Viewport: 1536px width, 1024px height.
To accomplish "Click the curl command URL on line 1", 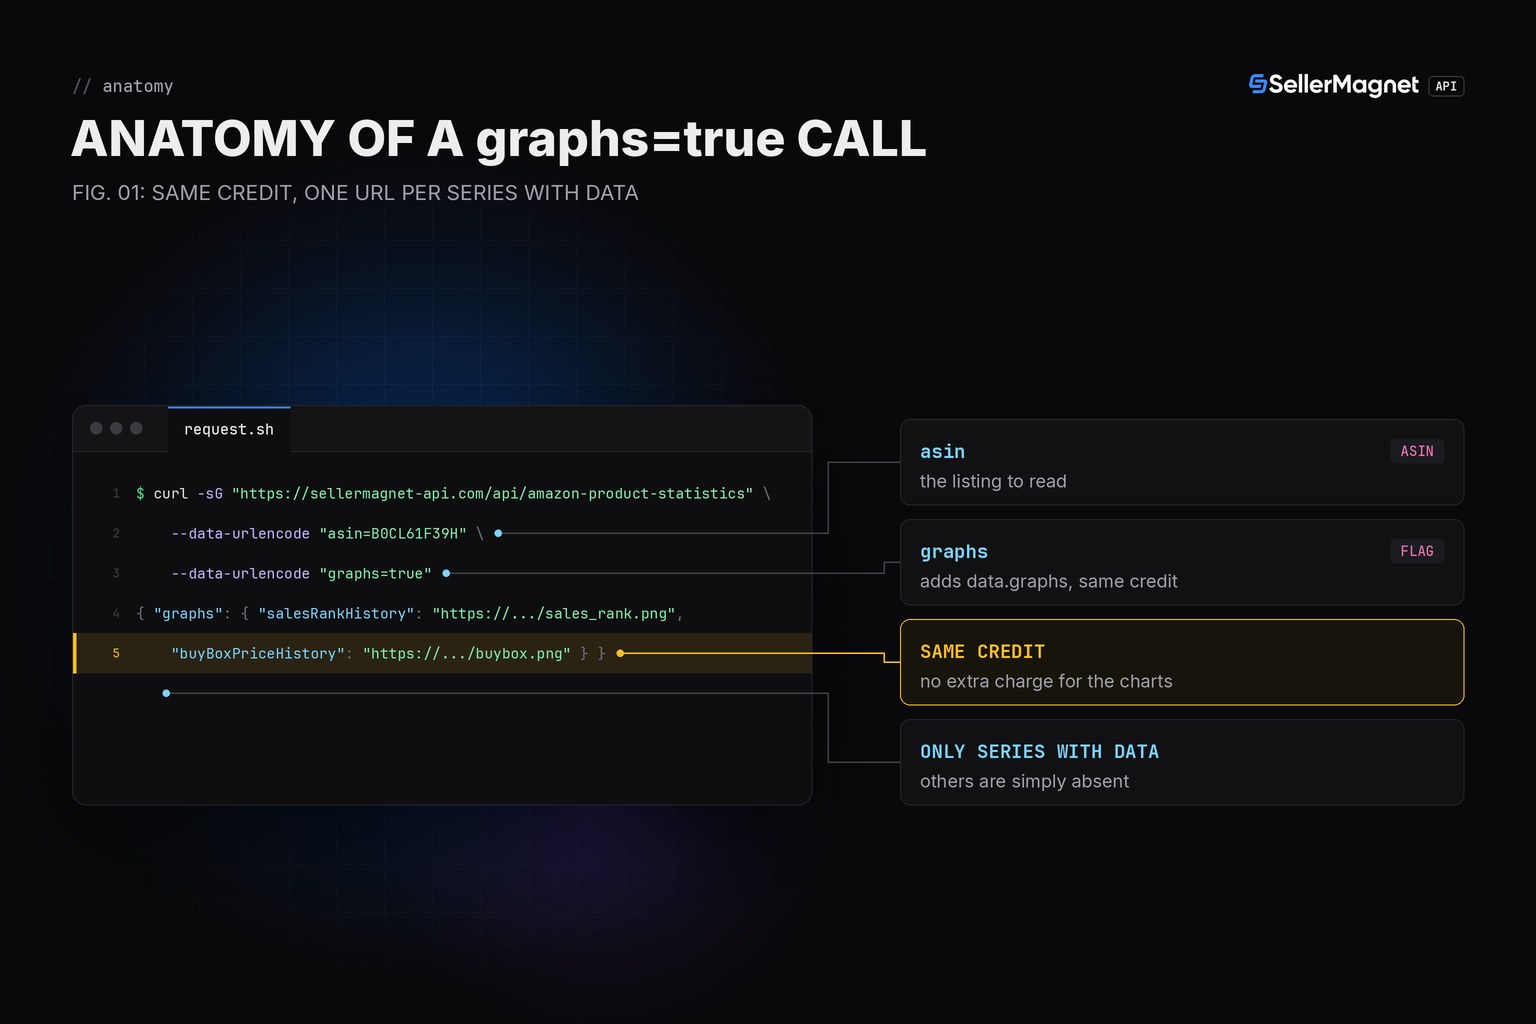I will (492, 493).
